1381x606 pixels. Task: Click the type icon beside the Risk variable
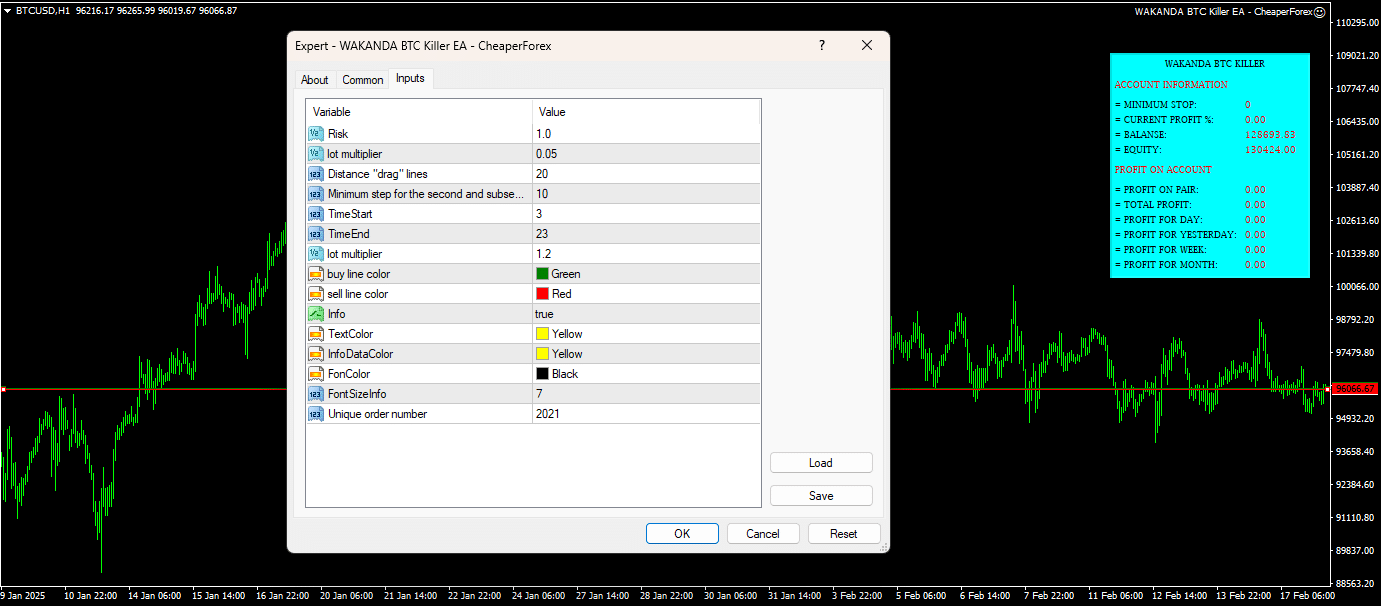(316, 134)
